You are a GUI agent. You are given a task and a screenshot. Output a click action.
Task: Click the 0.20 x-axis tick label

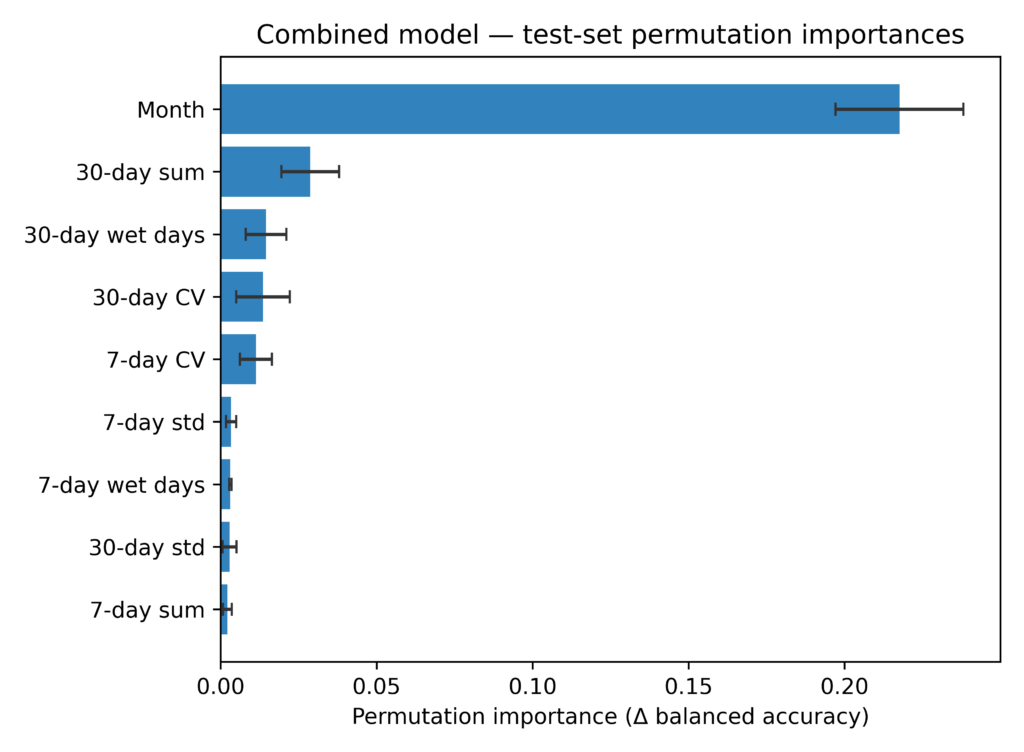(x=844, y=686)
